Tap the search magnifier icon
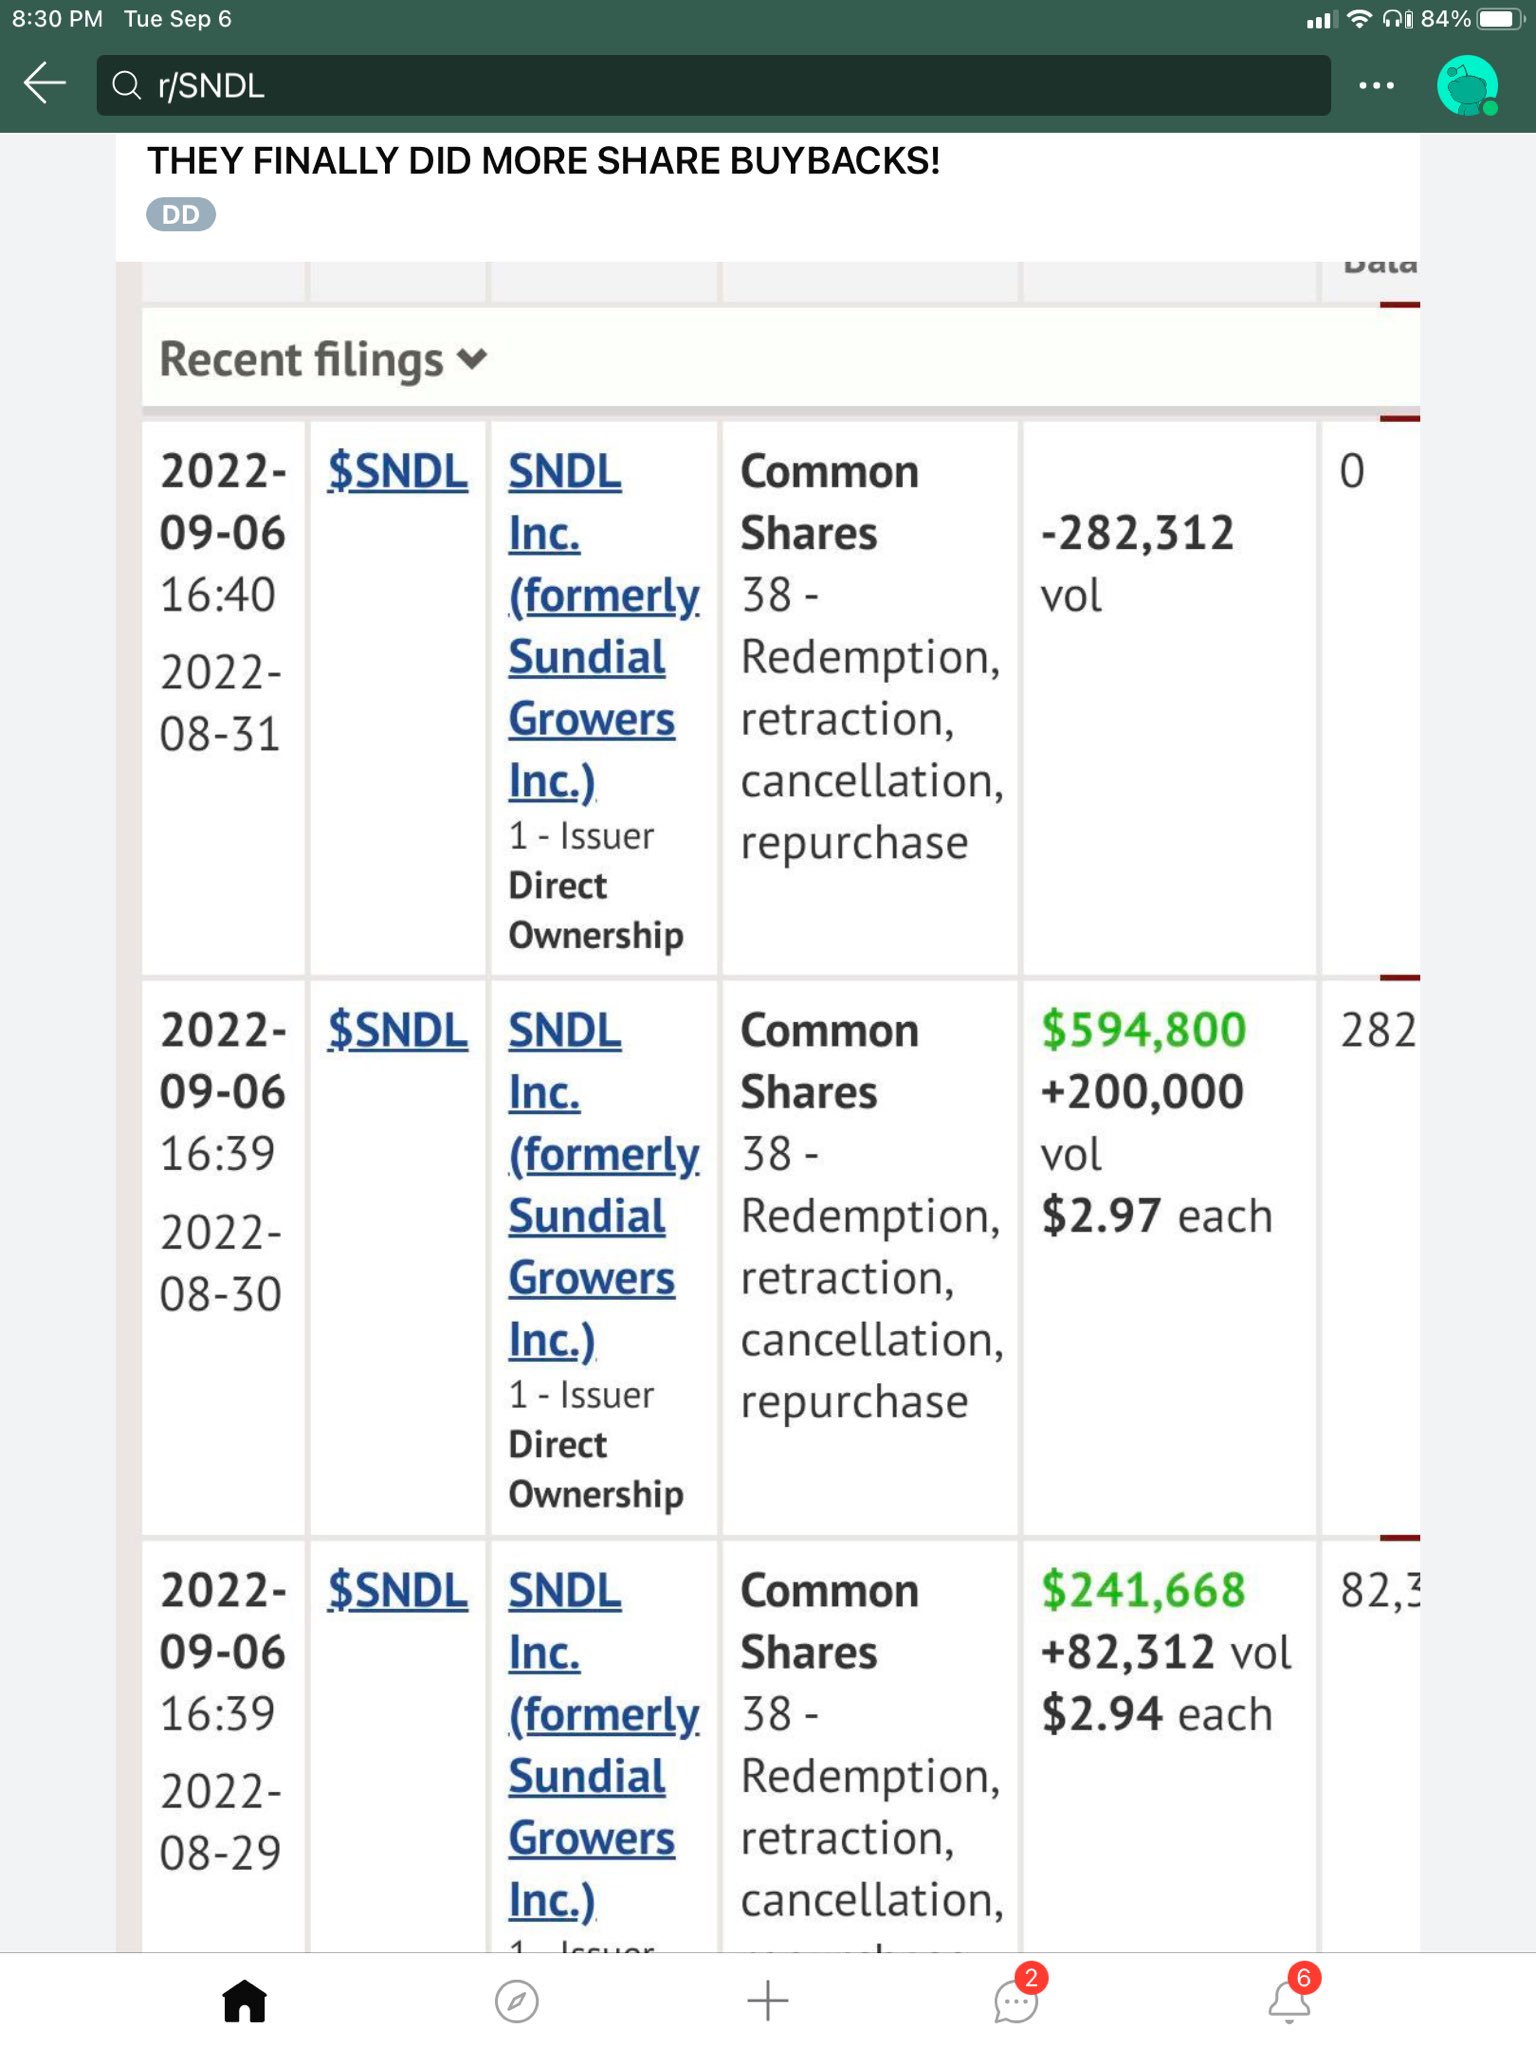This screenshot has height=2048, width=1536. (x=127, y=86)
